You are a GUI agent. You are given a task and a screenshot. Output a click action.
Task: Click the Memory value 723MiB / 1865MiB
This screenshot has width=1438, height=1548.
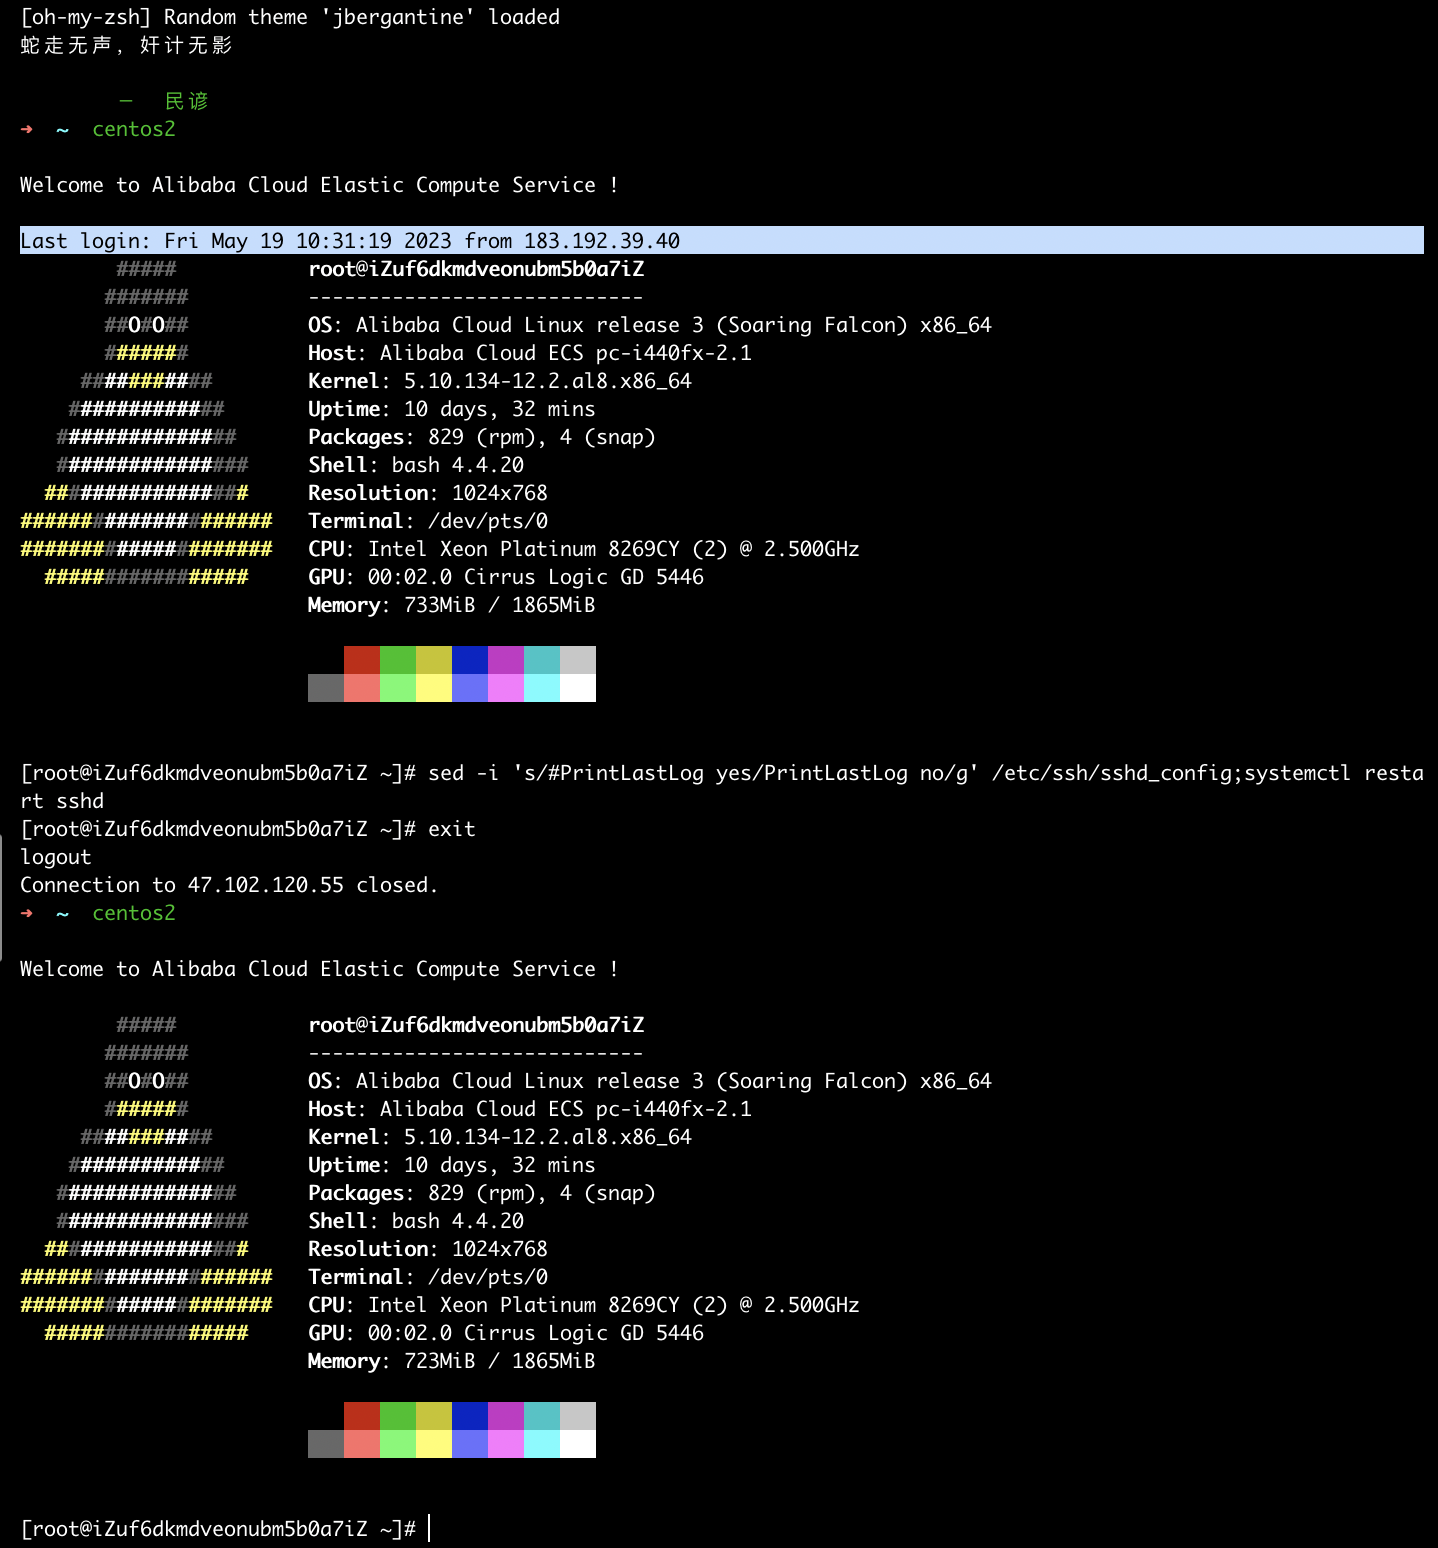click(499, 1361)
